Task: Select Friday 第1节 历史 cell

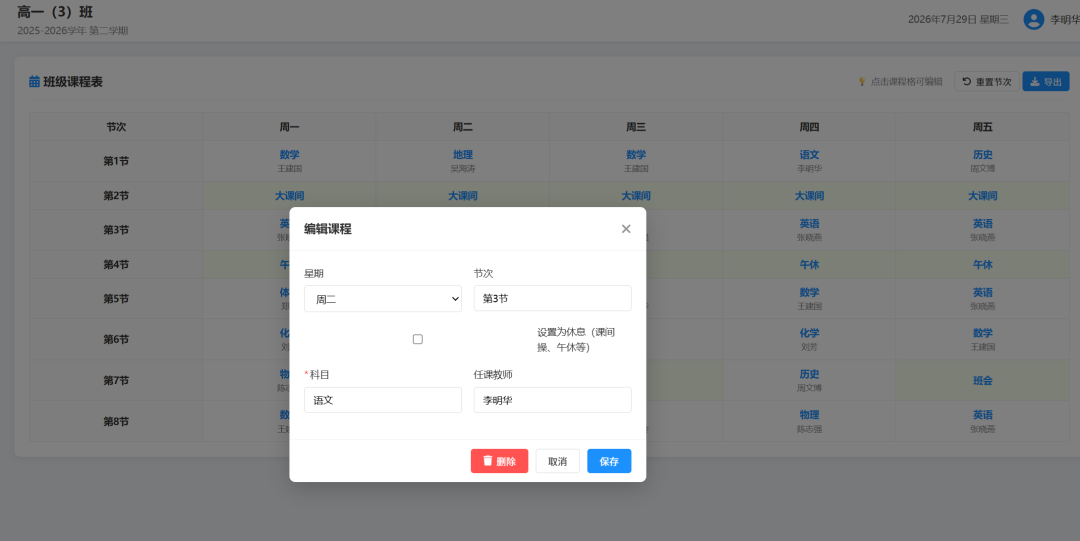Action: (x=982, y=161)
